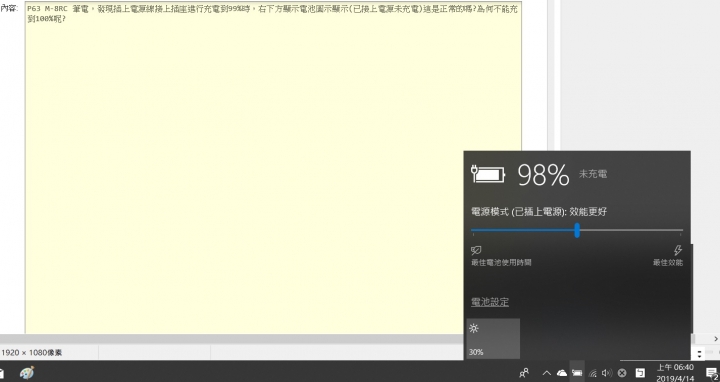Click inside the yellow 內容 text box
720x382 pixels.
tap(273, 169)
